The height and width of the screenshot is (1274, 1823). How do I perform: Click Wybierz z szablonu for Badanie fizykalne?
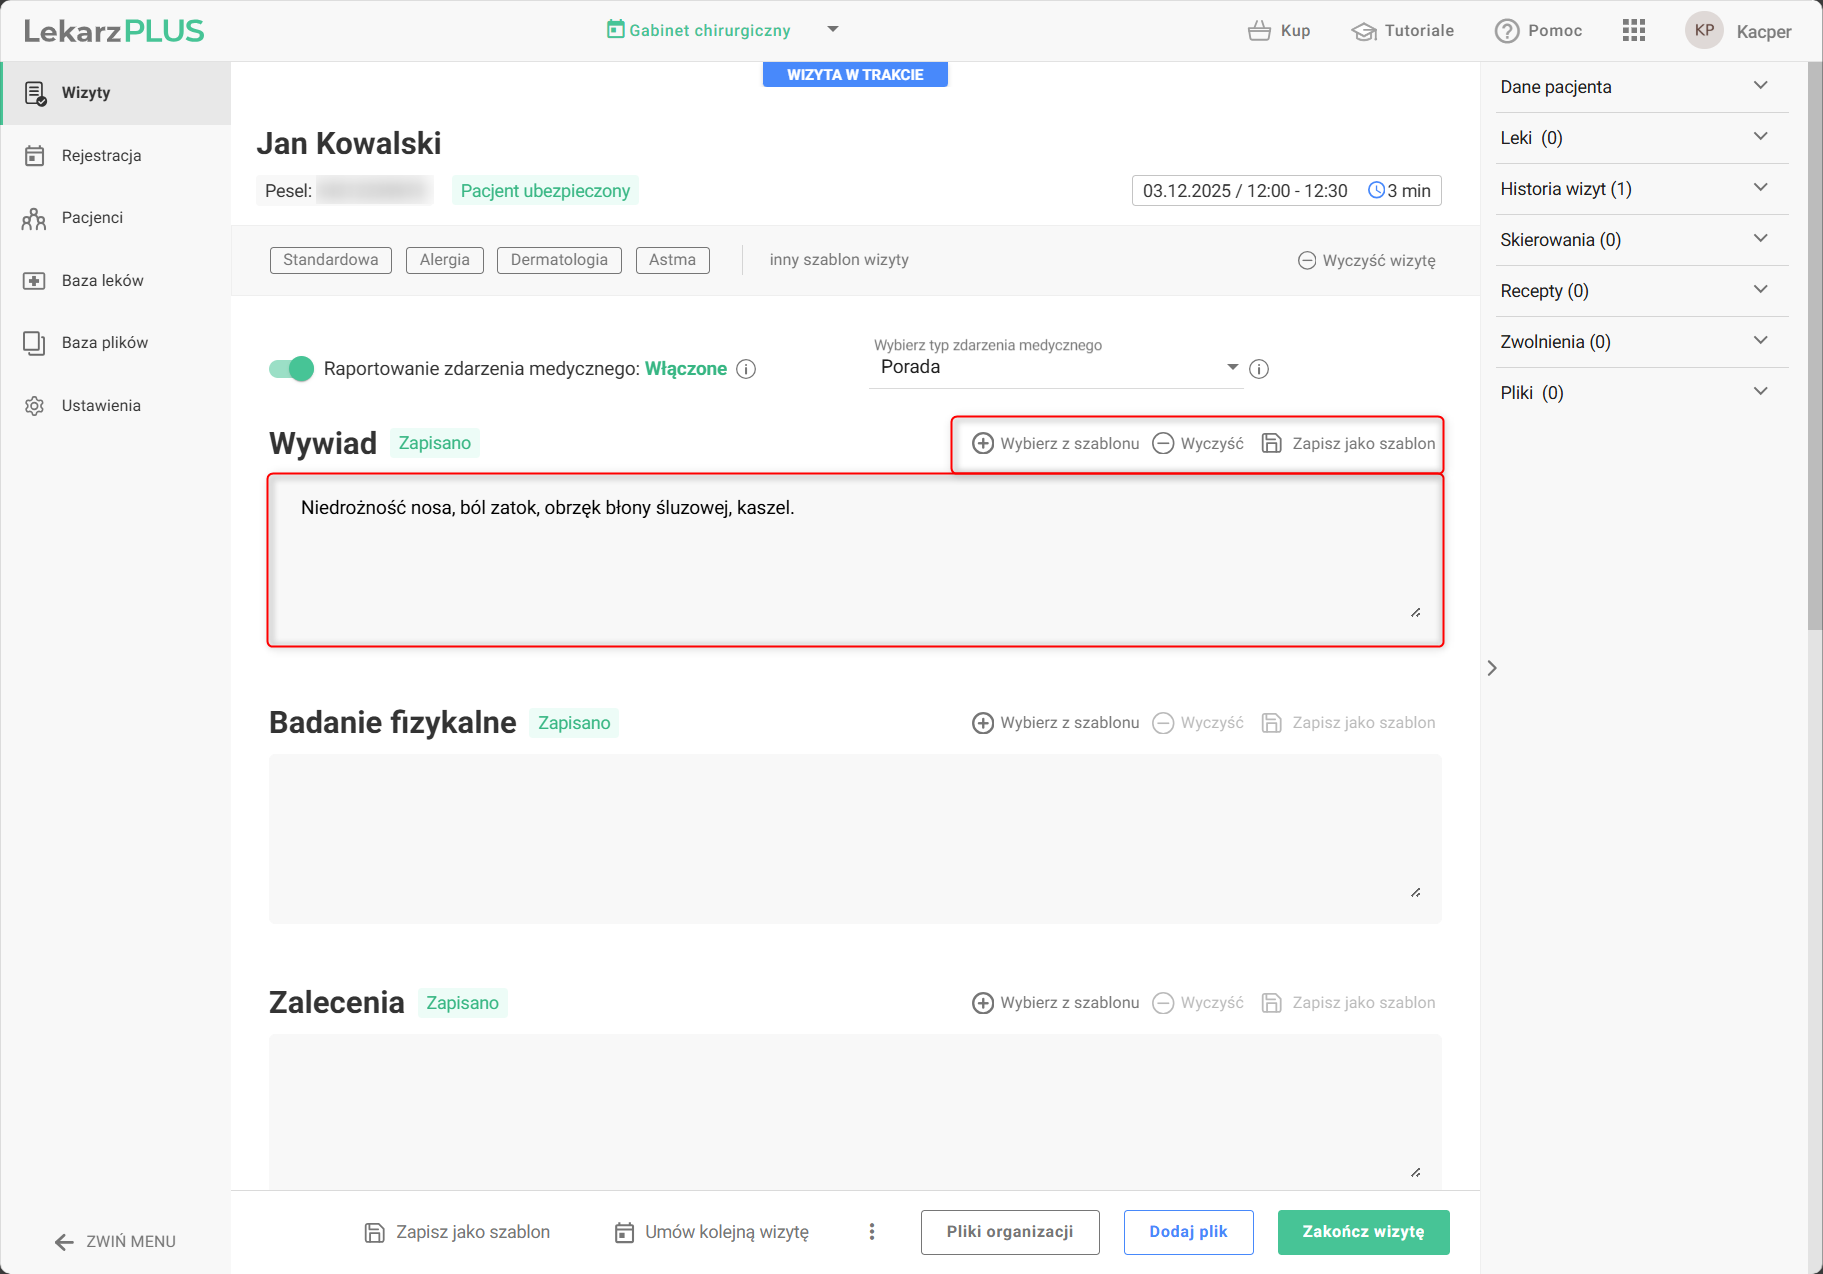1055,723
